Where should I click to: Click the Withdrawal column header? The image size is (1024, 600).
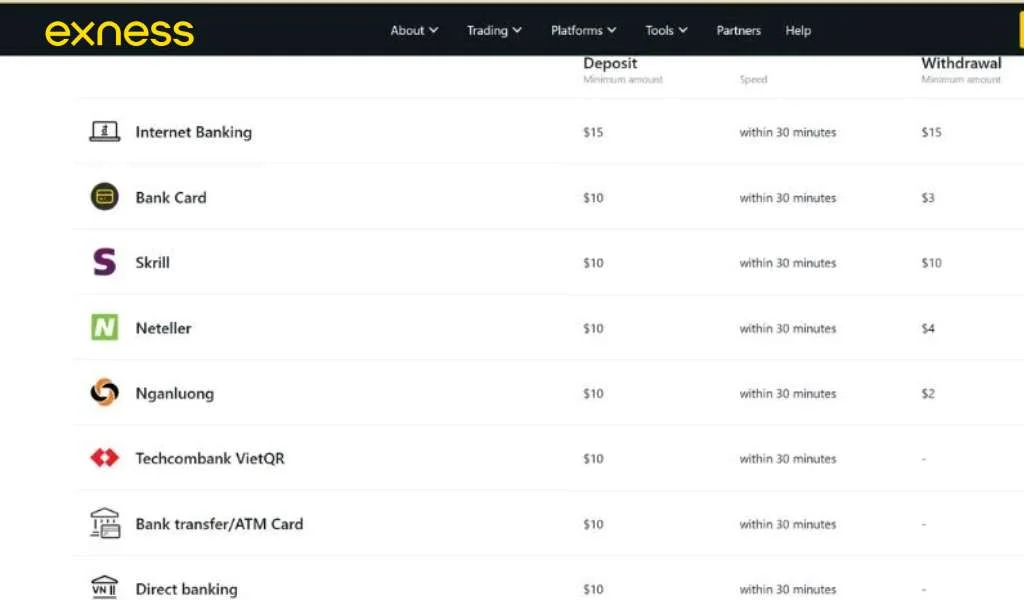pos(961,62)
